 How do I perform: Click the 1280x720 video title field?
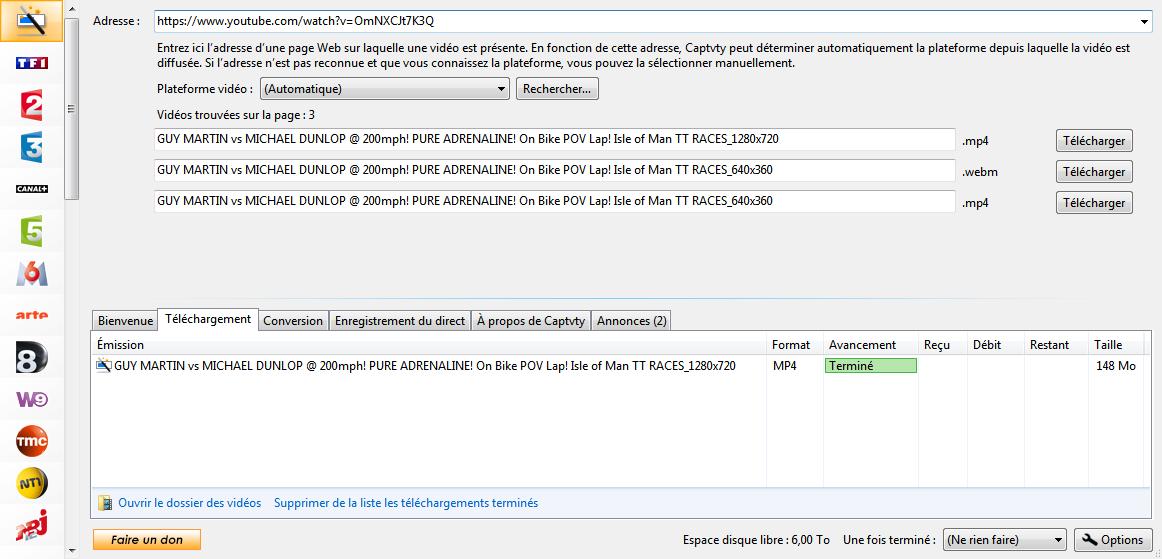(554, 139)
